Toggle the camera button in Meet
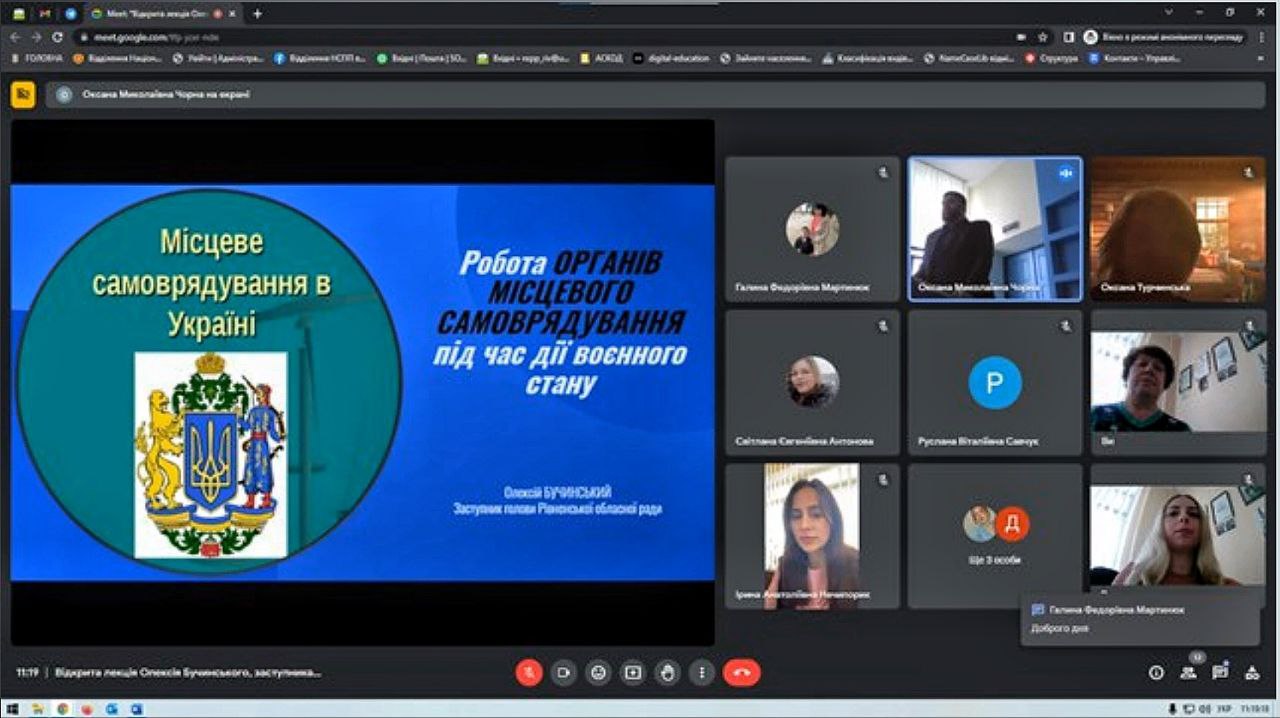The image size is (1280, 718). coord(564,673)
